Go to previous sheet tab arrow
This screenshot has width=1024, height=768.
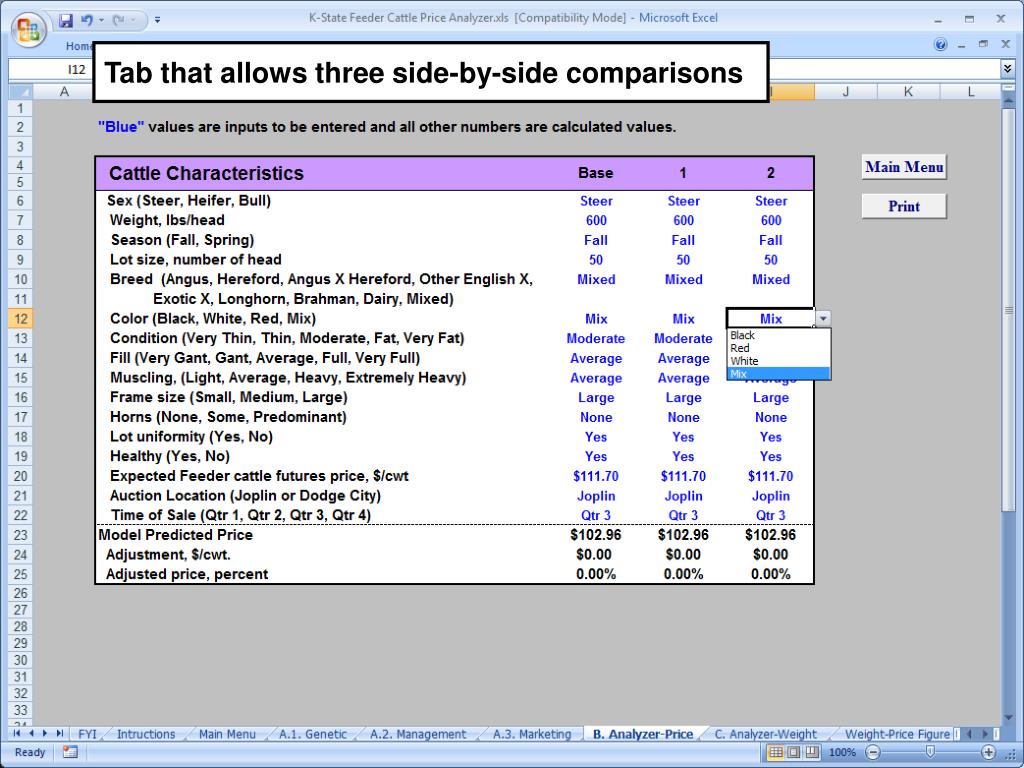pyautogui.click(x=31, y=734)
